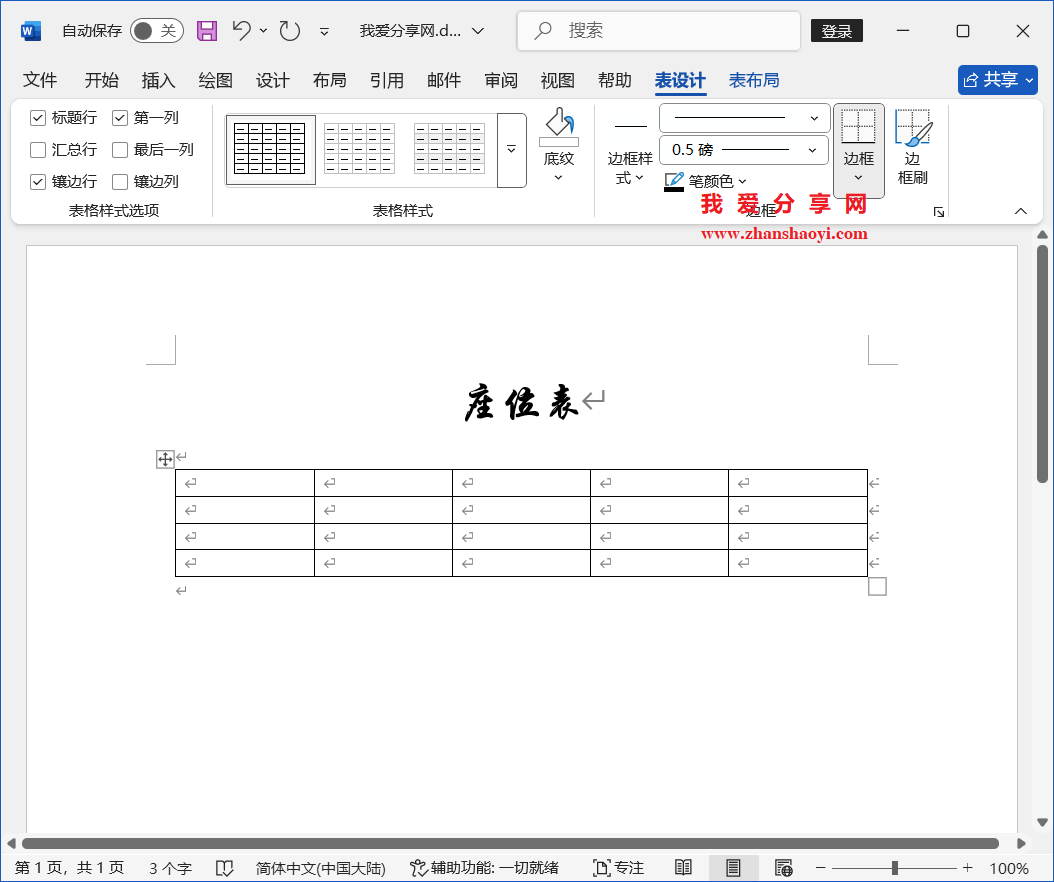Open the border group dialog launcher

(938, 212)
